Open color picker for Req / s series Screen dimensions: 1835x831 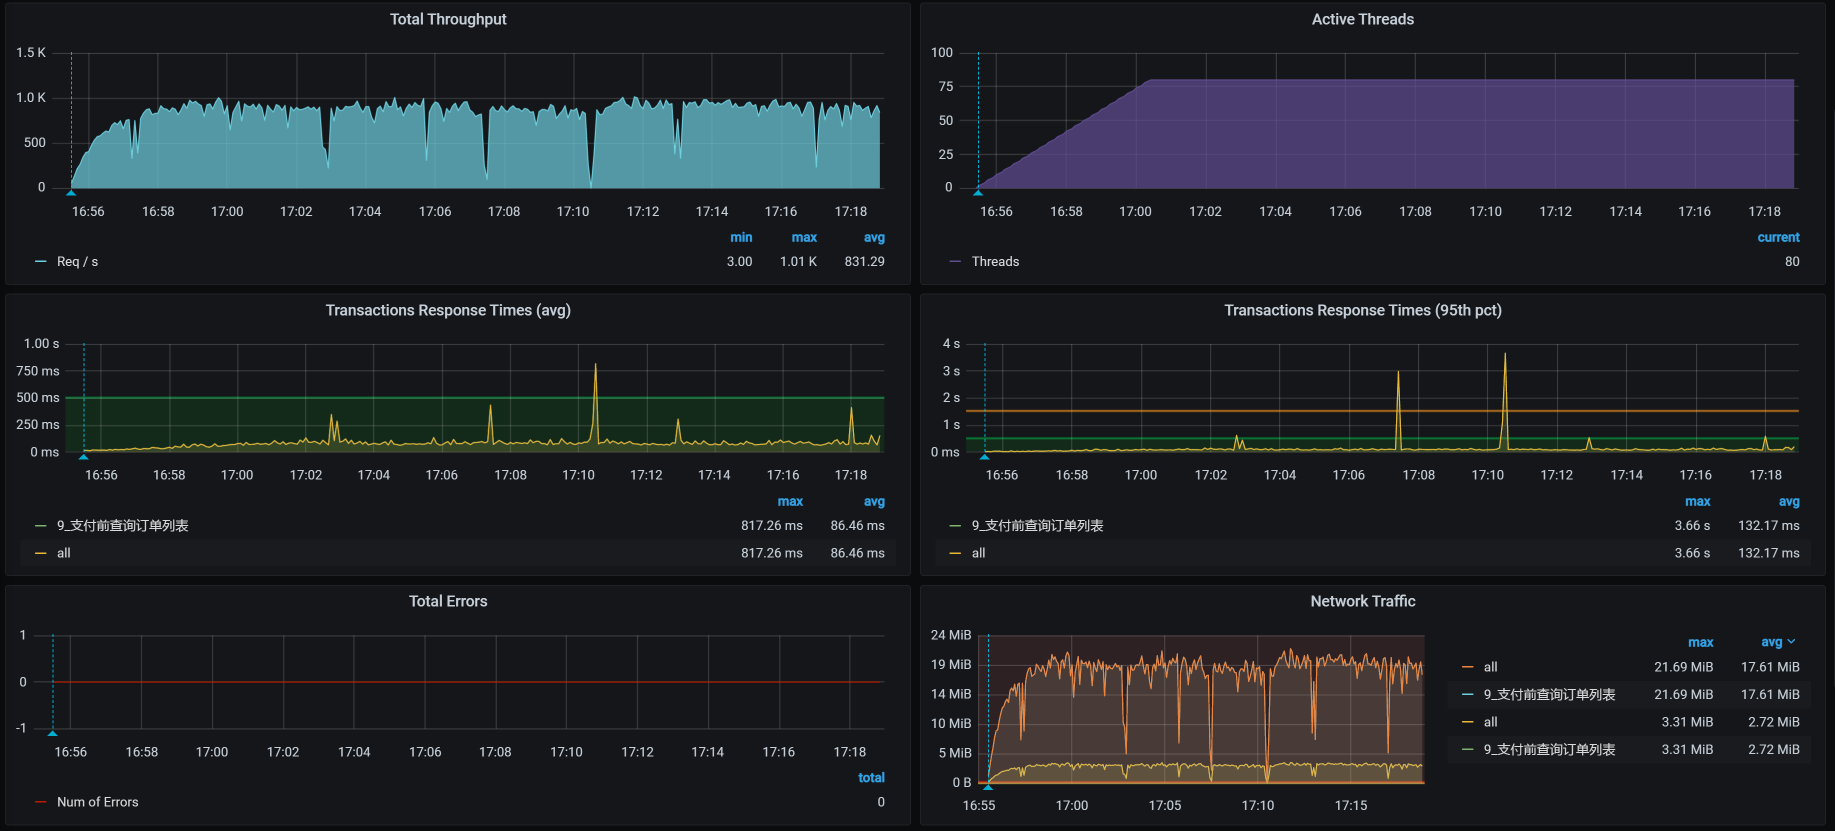pos(41,262)
